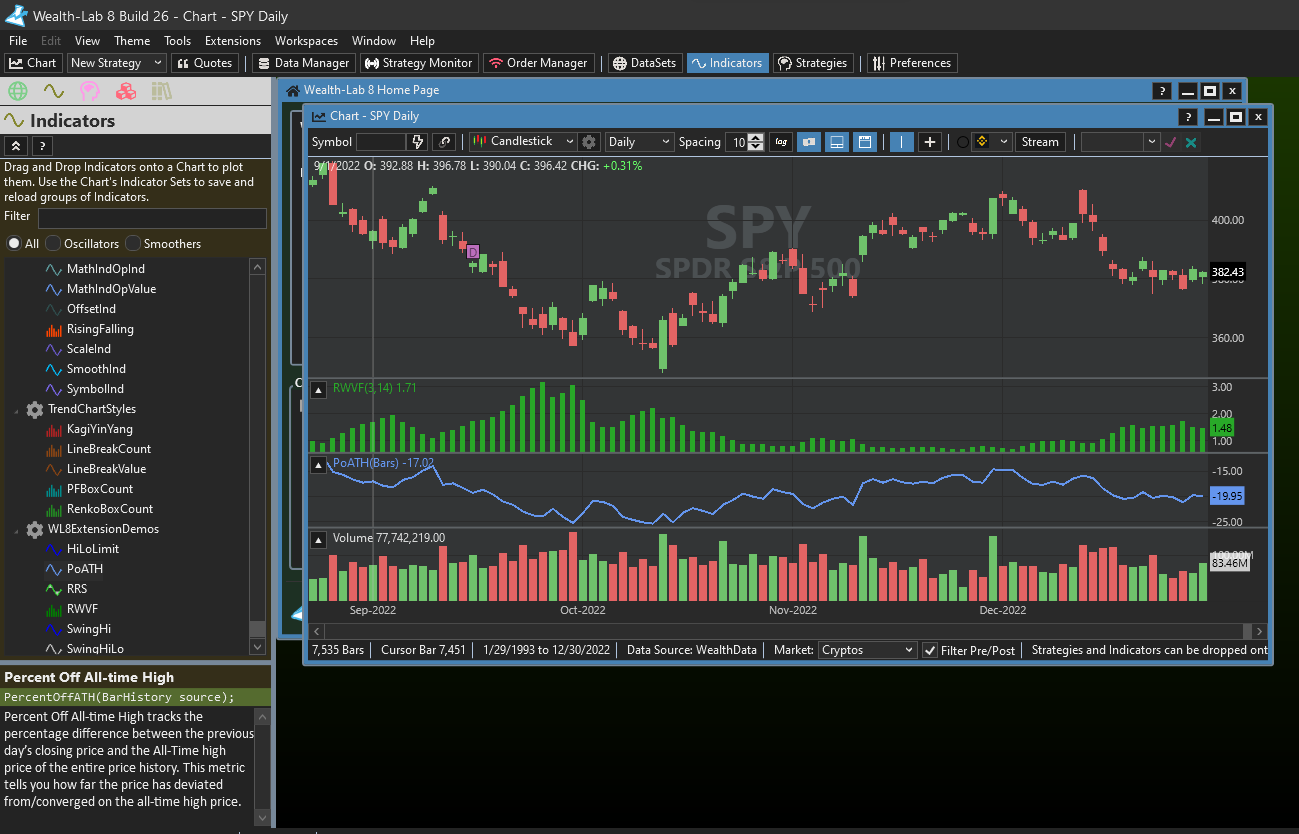The height and width of the screenshot is (834, 1299).
Task: Click the pink head icon in sidebar
Action: (89, 92)
